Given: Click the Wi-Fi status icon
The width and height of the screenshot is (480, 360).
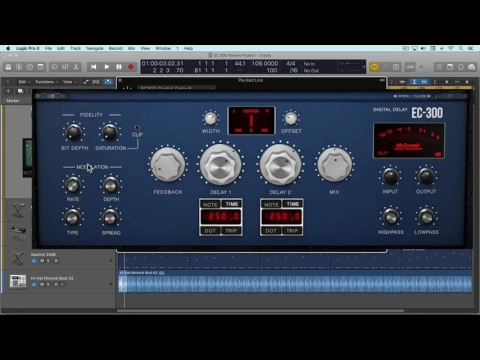Looking at the screenshot, I should click(x=451, y=48).
